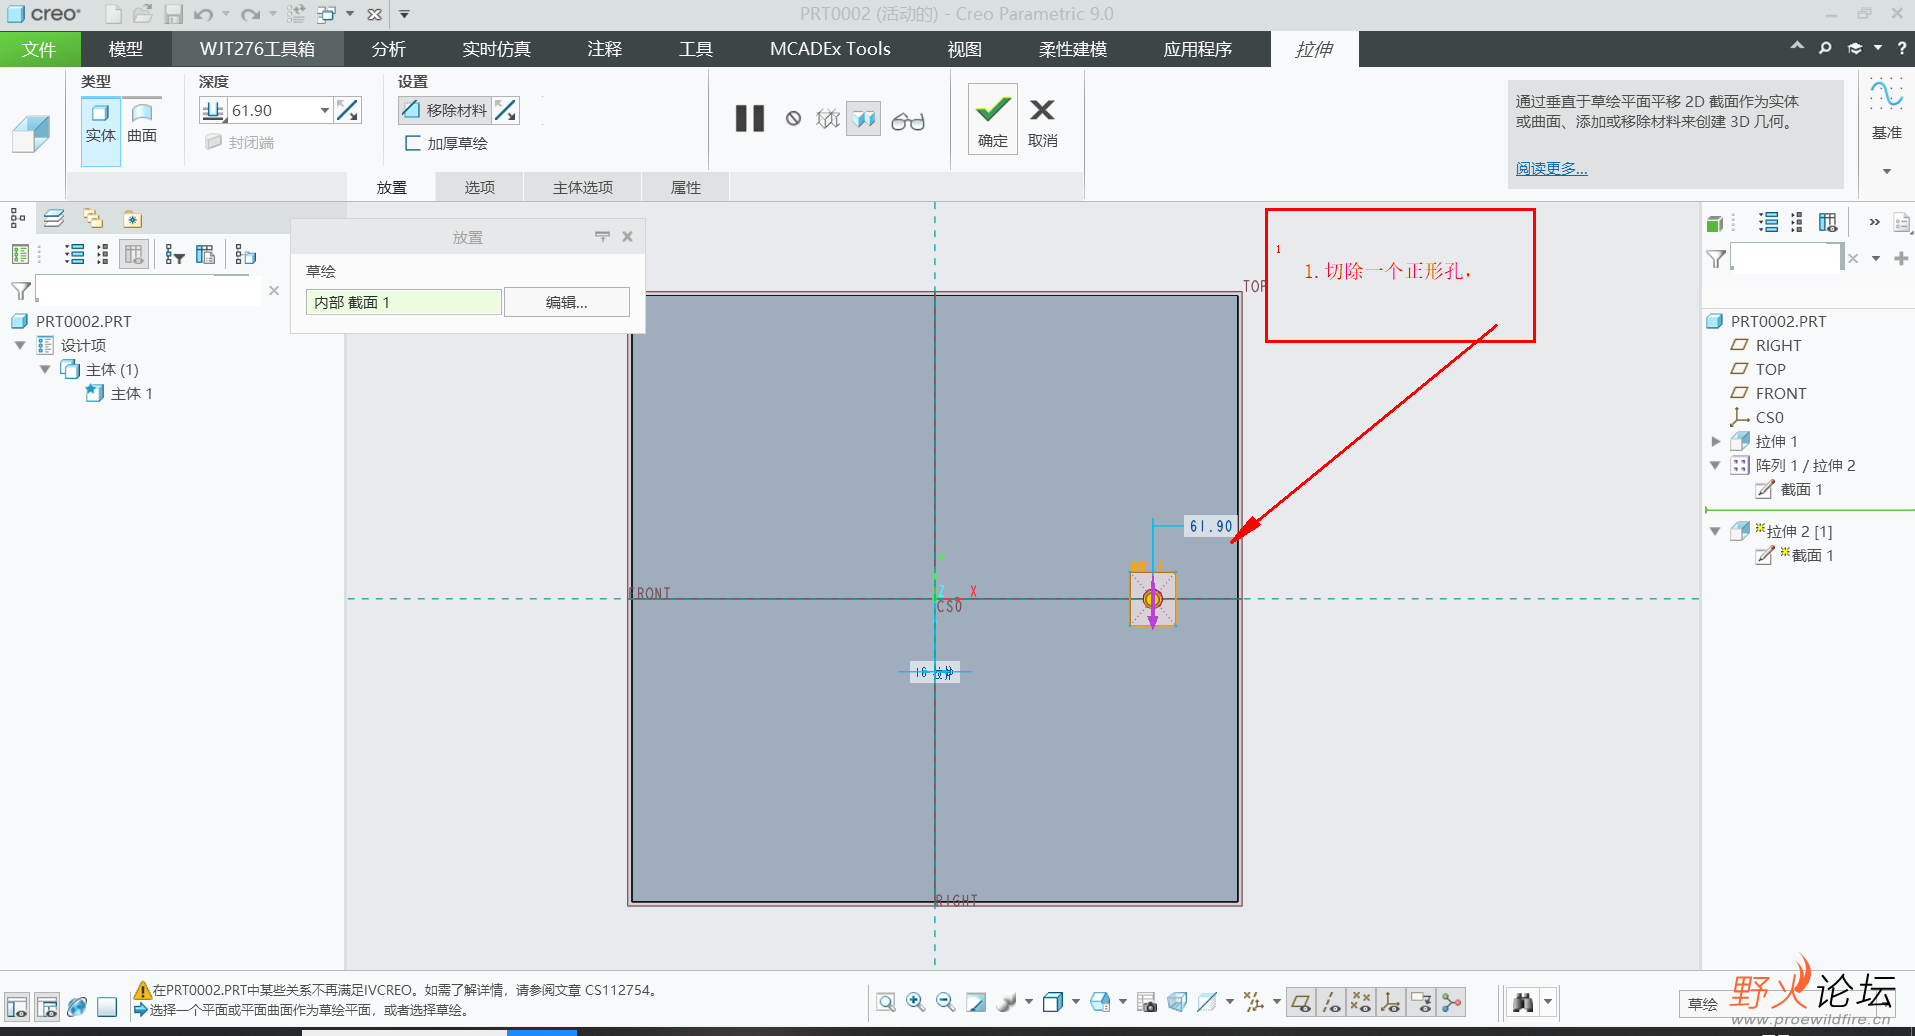The image size is (1915, 1036).
Task: Open left tree filter settings icon
Action: (175, 255)
